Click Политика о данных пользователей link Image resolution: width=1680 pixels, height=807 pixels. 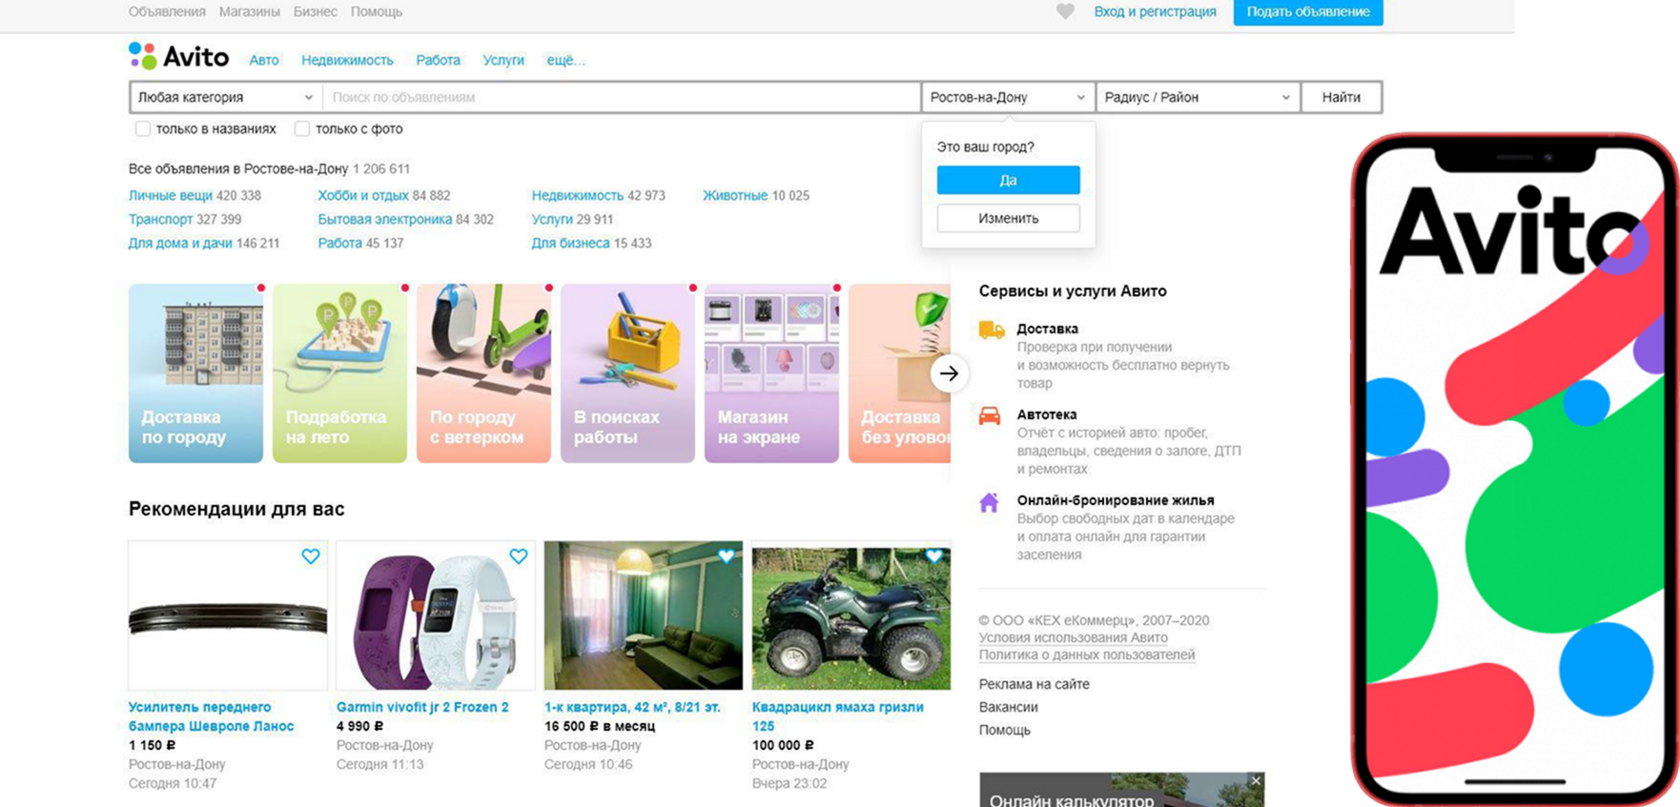1087,655
